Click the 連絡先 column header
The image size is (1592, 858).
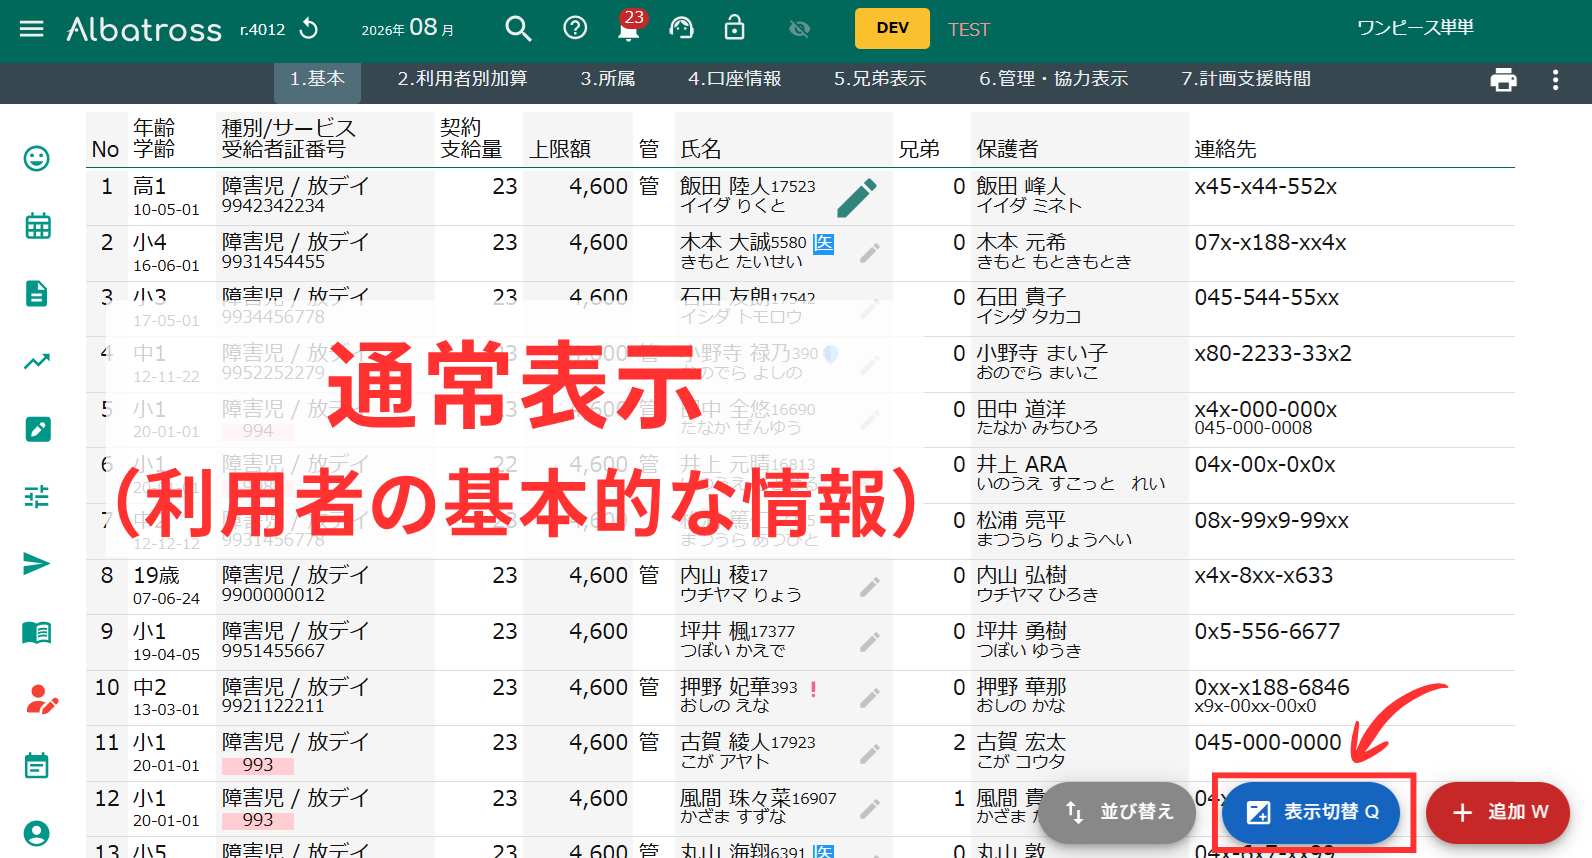1225,149
